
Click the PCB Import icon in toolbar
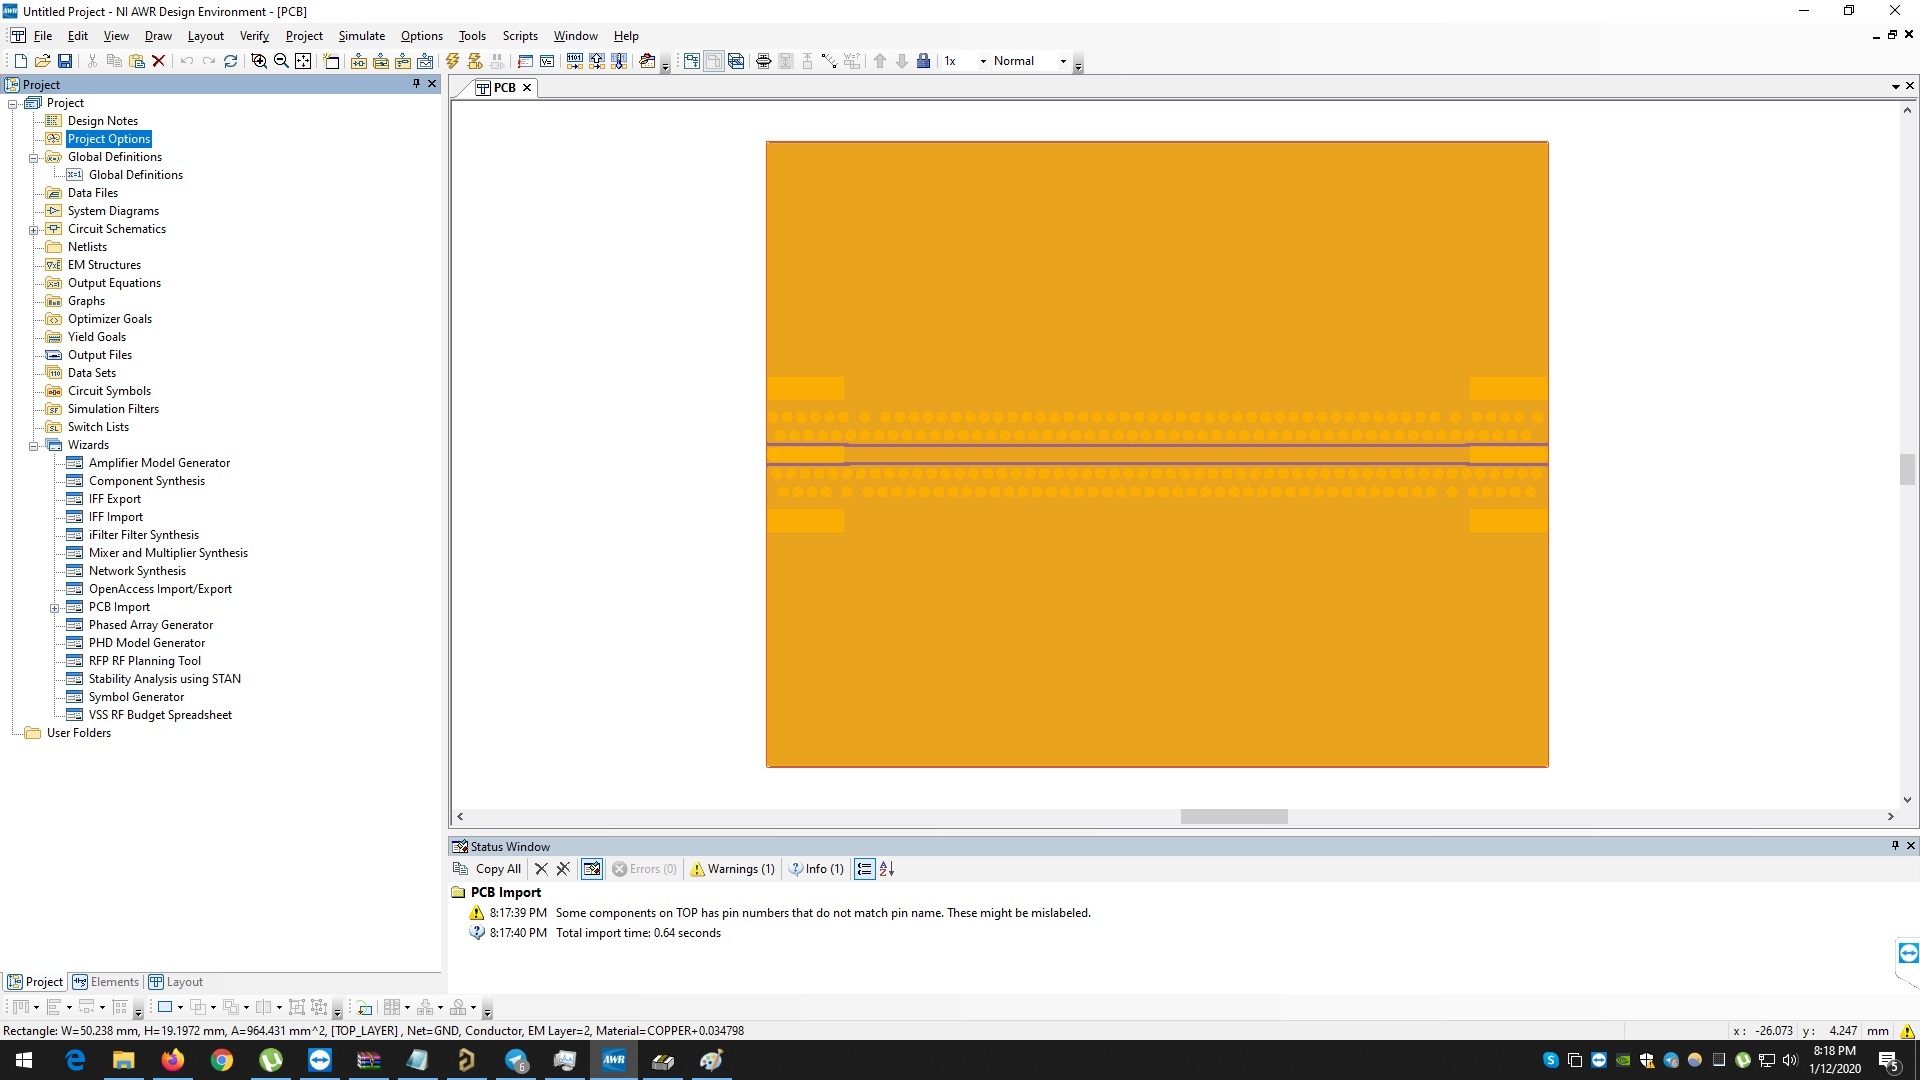point(647,61)
